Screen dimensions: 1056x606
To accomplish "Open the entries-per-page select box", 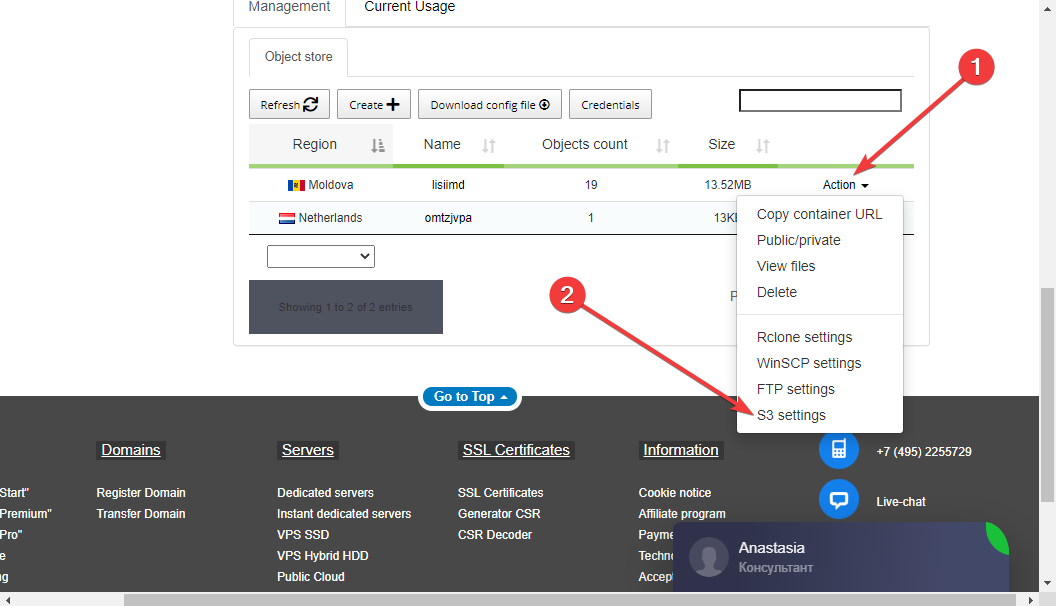I will tap(320, 257).
